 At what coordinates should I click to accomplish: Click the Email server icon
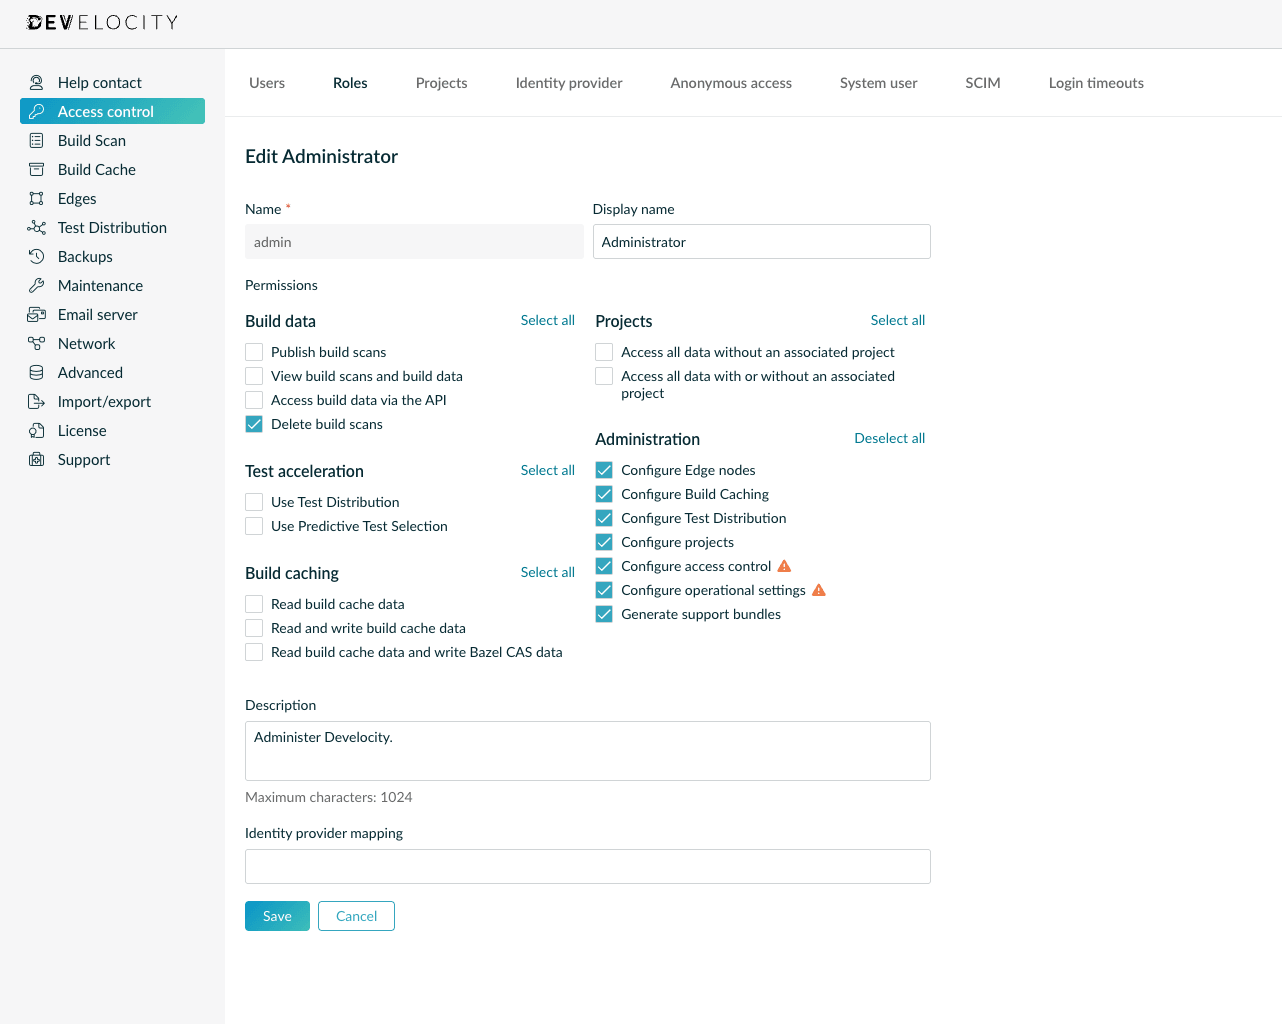pos(37,315)
